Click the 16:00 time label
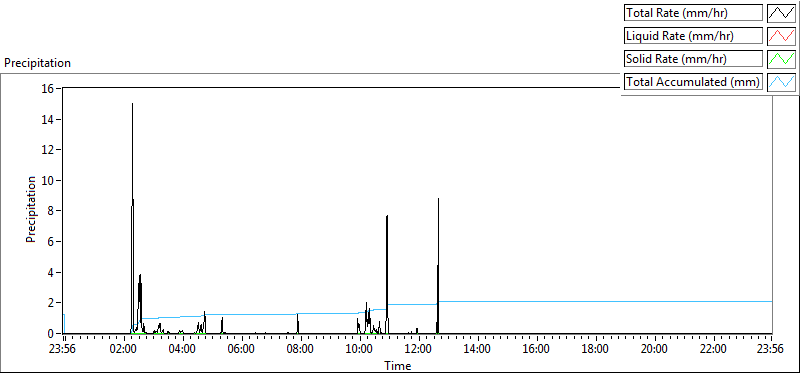Screen dimensions: 800x373 coord(537,350)
